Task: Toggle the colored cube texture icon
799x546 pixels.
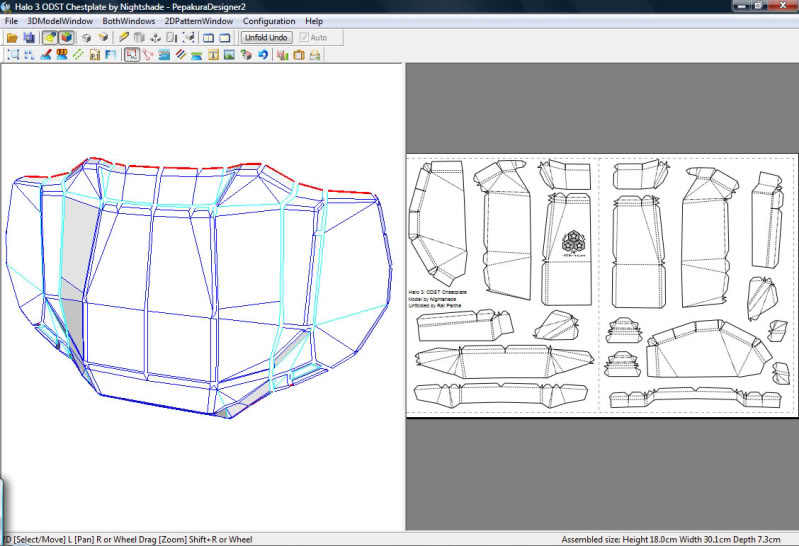Action: pos(66,37)
